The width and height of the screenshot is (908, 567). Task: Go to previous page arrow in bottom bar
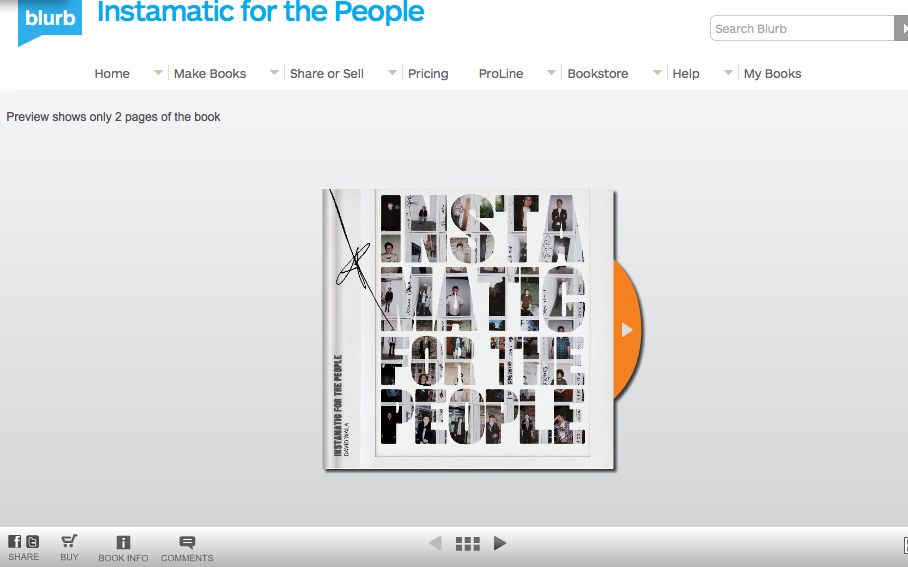pyautogui.click(x=435, y=543)
